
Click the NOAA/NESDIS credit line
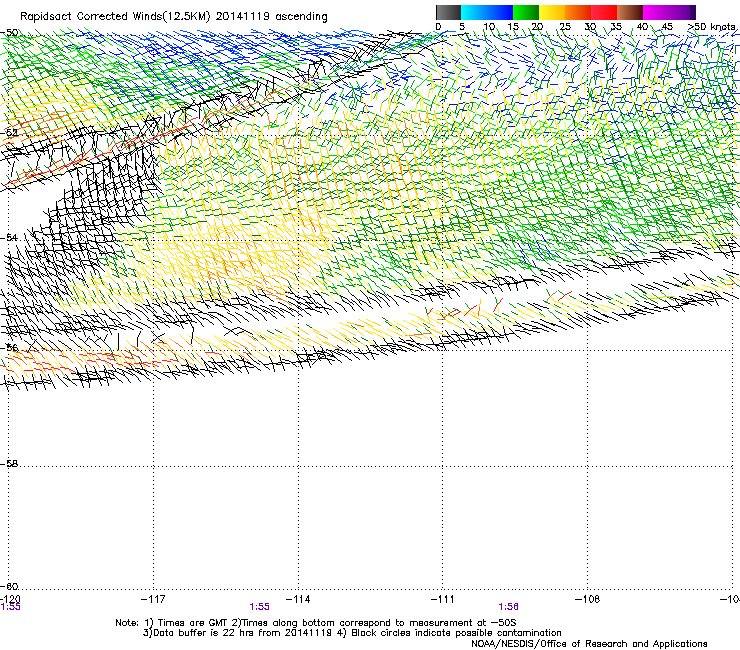pos(589,643)
